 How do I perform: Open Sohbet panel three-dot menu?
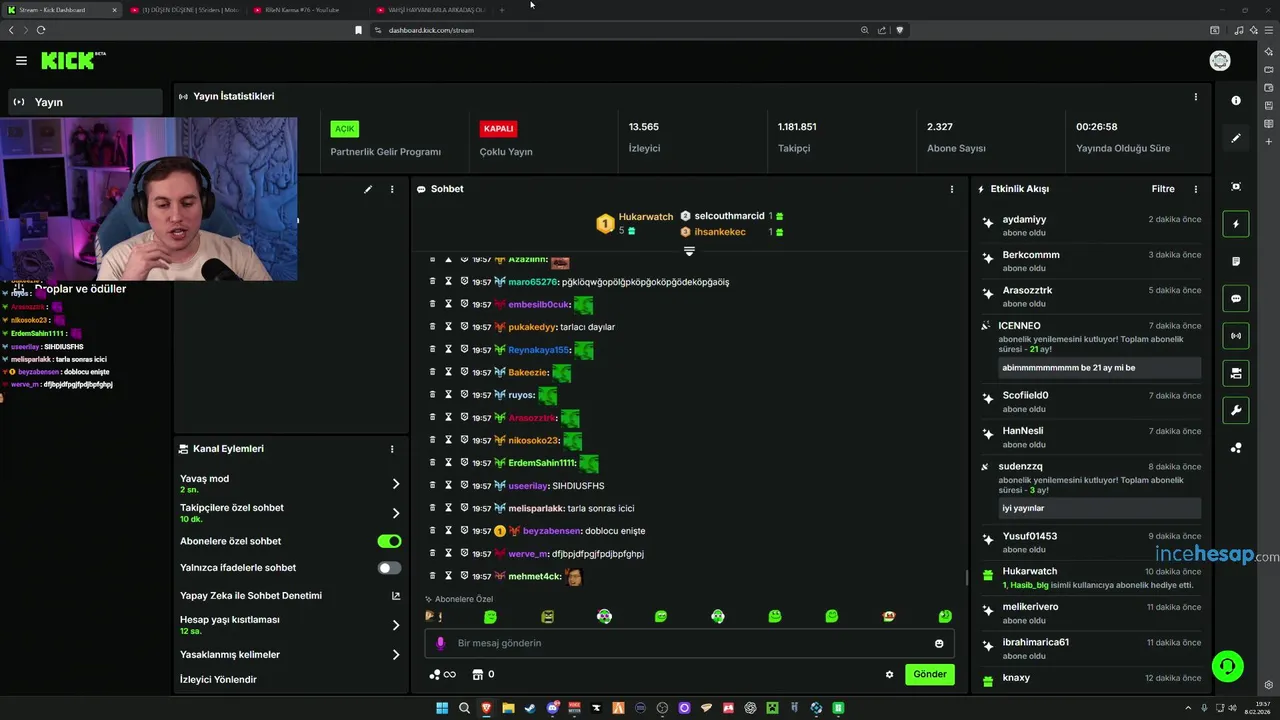[x=951, y=189]
